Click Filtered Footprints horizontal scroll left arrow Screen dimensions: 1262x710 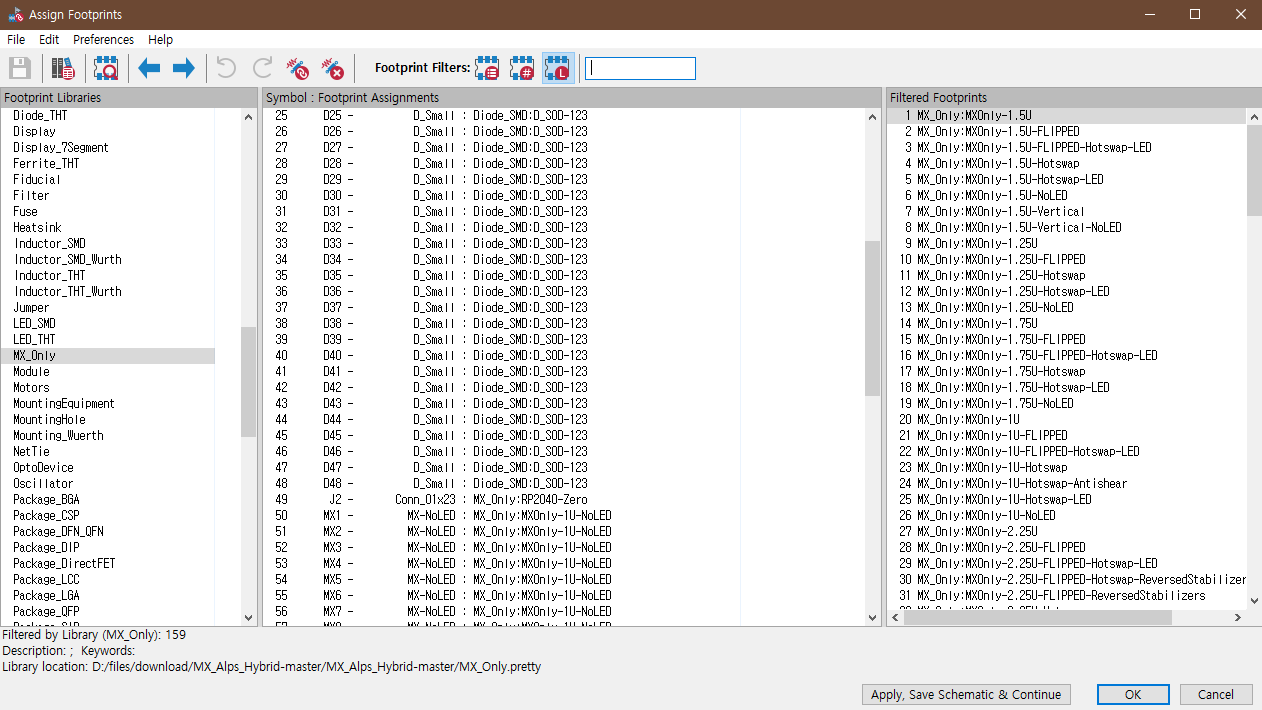pyautogui.click(x=895, y=618)
